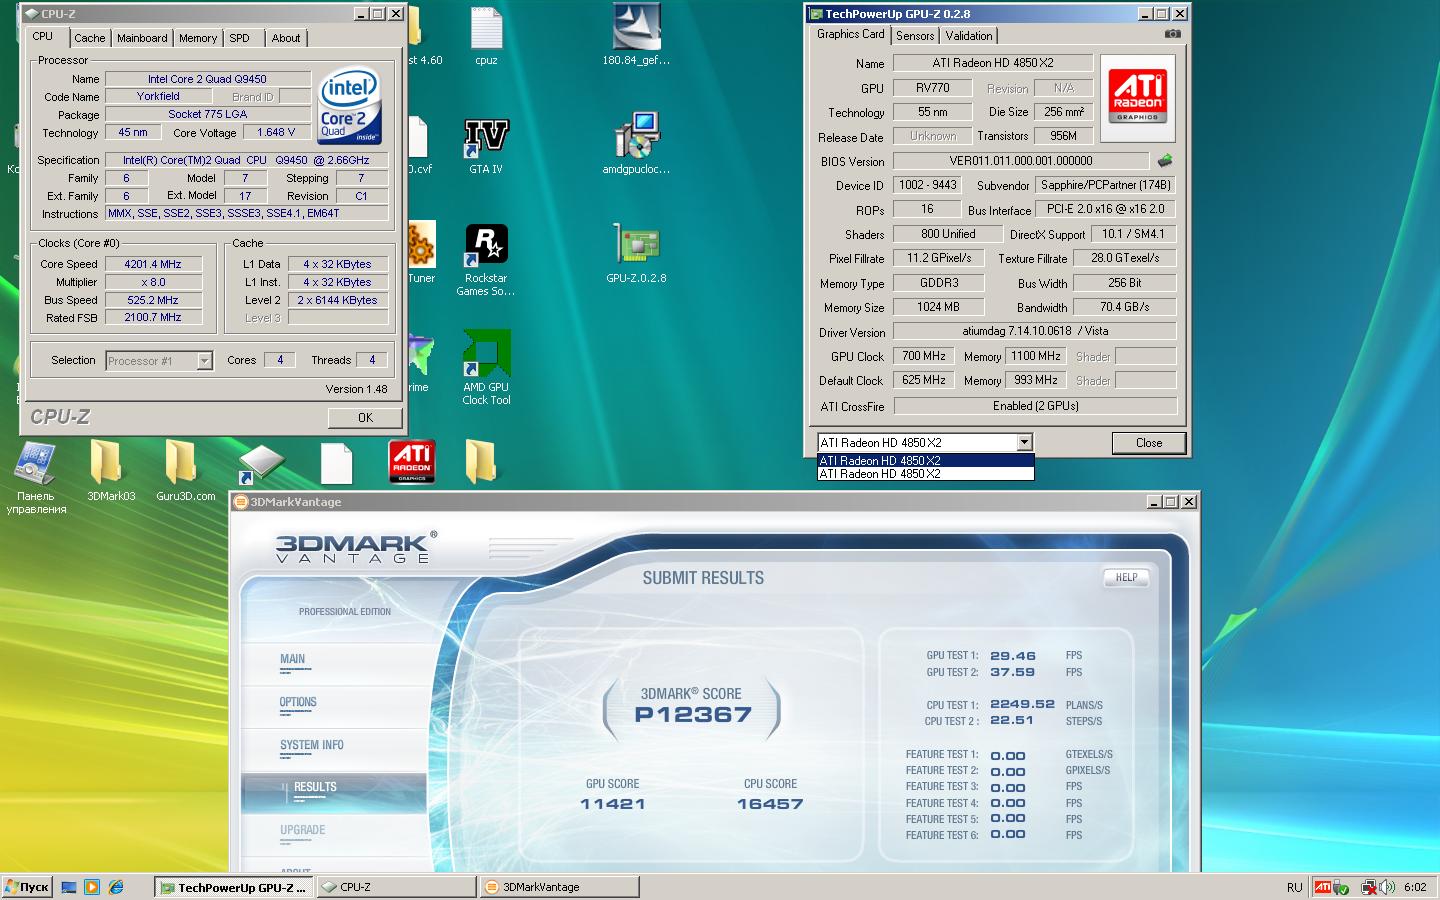Launch the ATI Radeon desktop shortcut
Image resolution: width=1440 pixels, height=900 pixels.
411,461
